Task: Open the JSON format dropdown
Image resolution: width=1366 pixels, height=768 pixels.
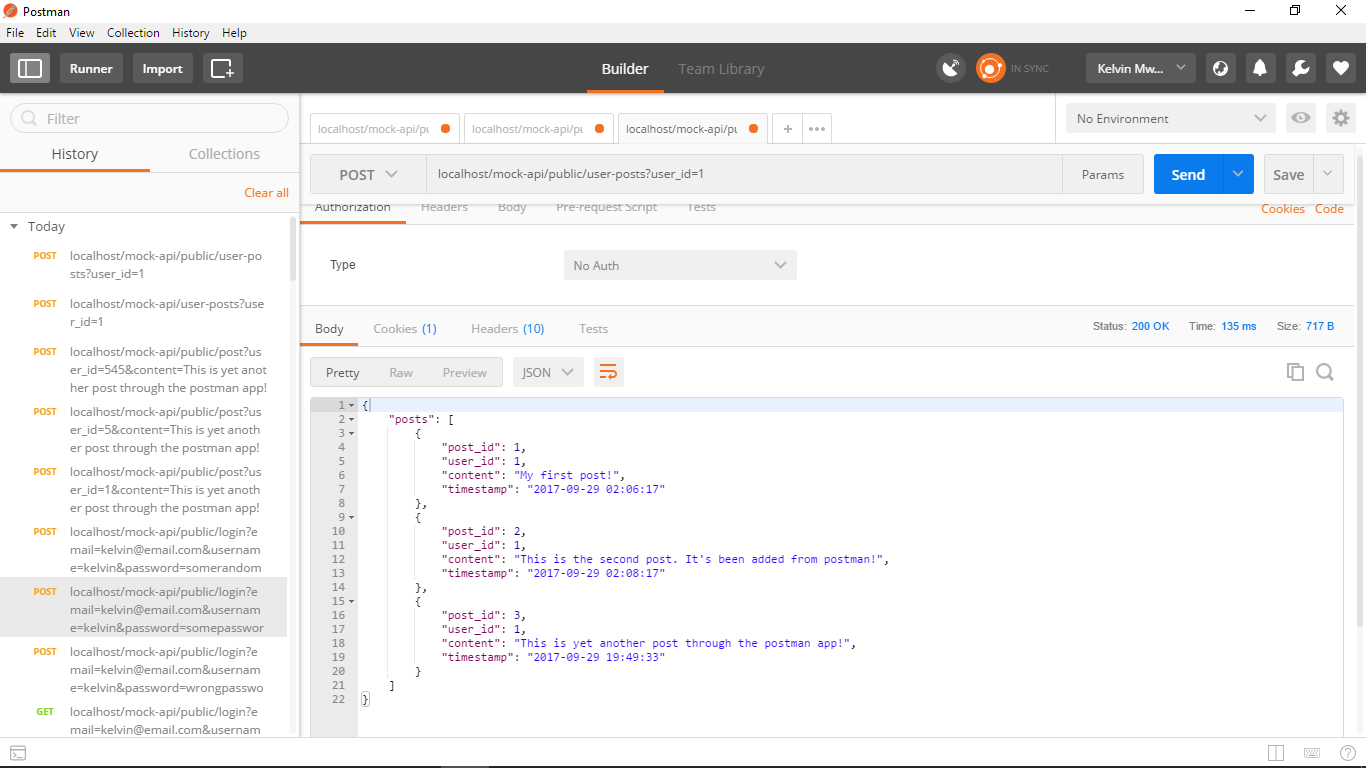Action: click(x=548, y=372)
